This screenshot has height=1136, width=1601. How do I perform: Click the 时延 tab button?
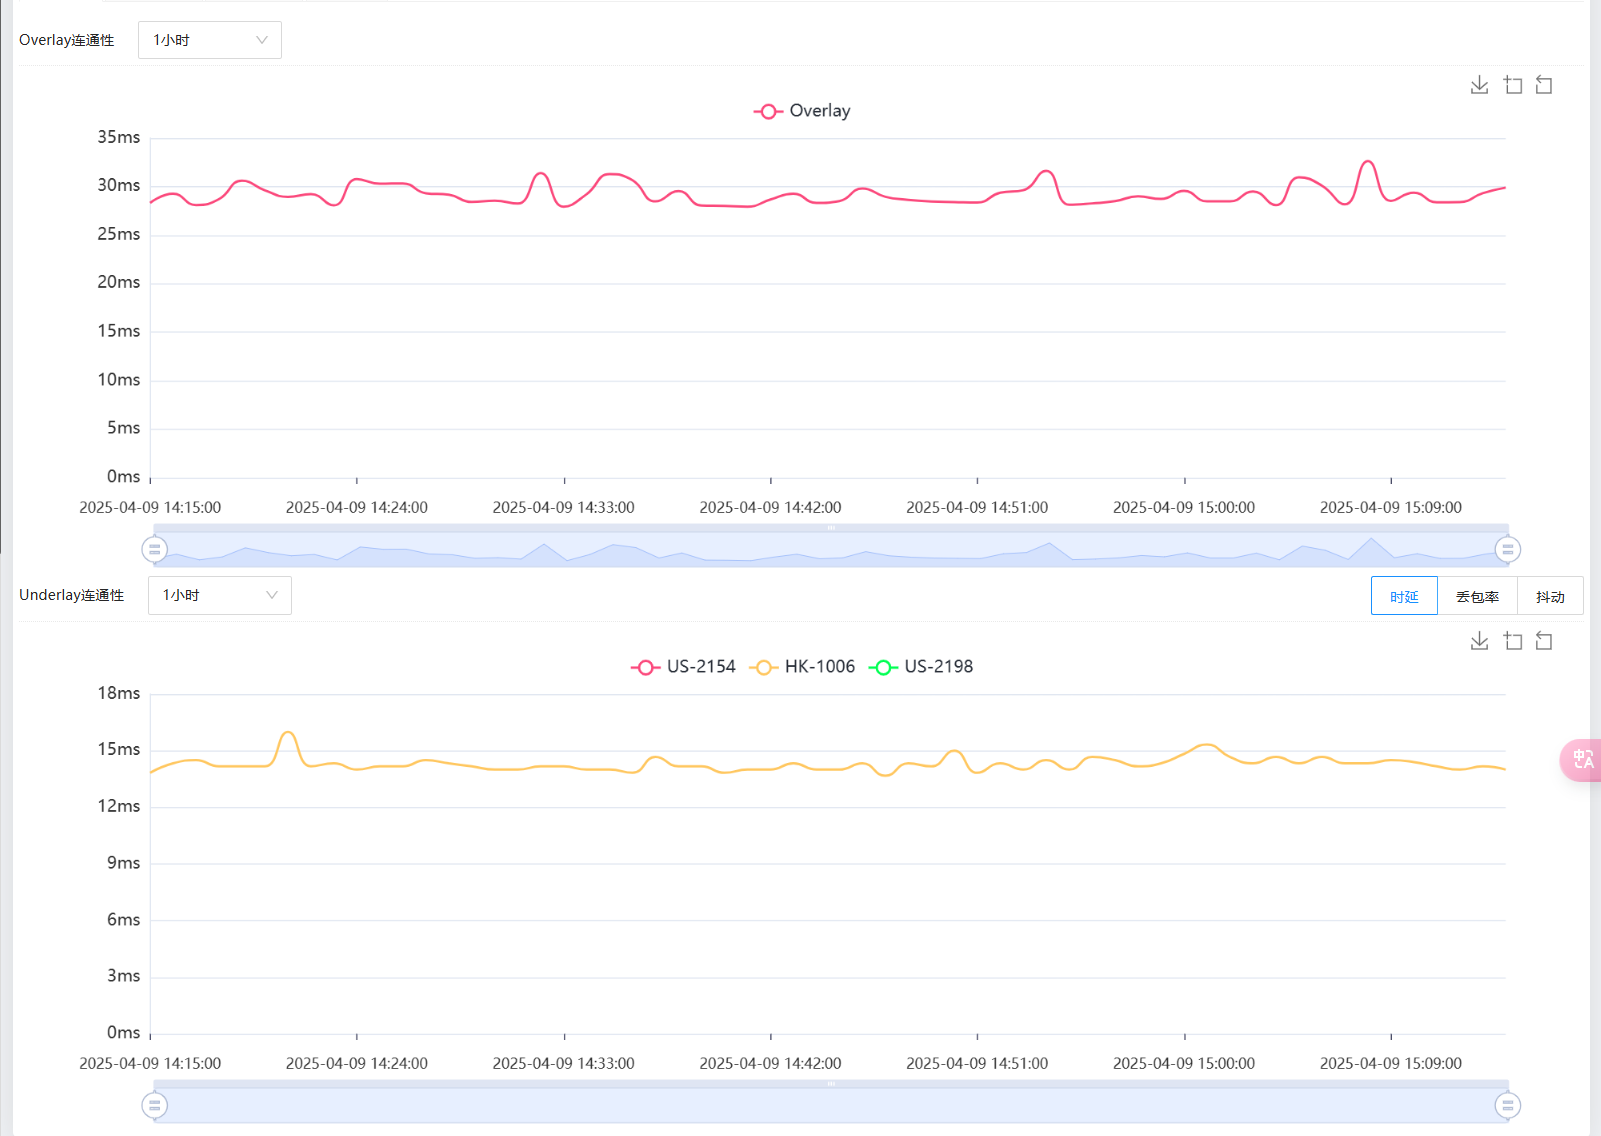(1404, 596)
